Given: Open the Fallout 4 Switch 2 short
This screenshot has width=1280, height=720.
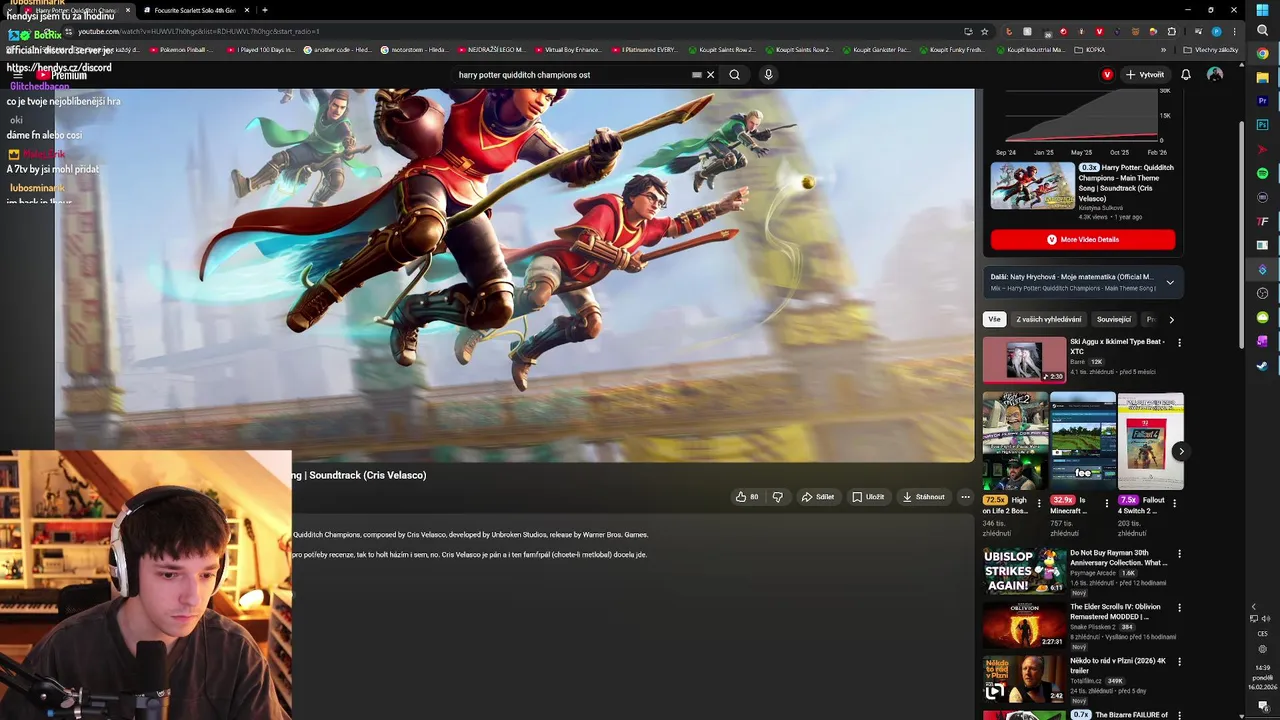Looking at the screenshot, I should pos(1150,441).
